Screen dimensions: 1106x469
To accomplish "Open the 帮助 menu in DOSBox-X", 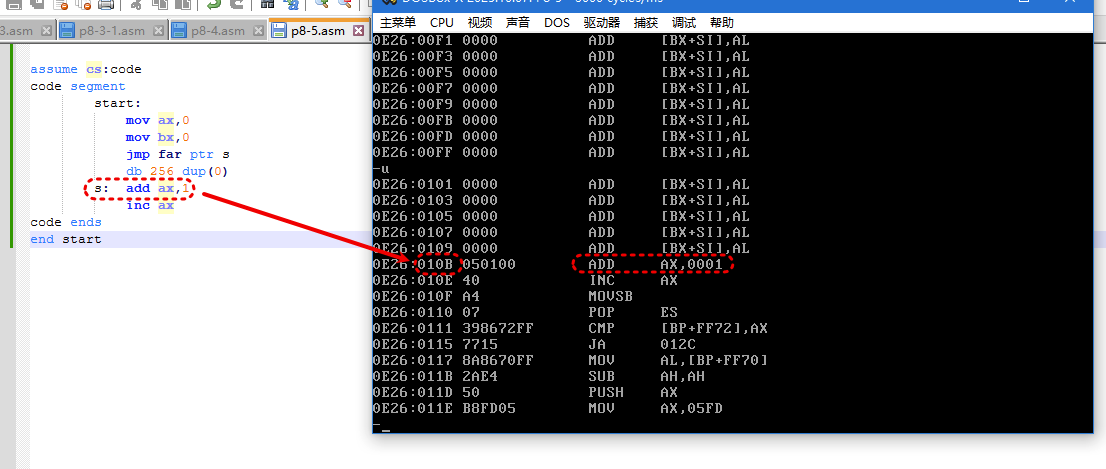I will pos(722,23).
